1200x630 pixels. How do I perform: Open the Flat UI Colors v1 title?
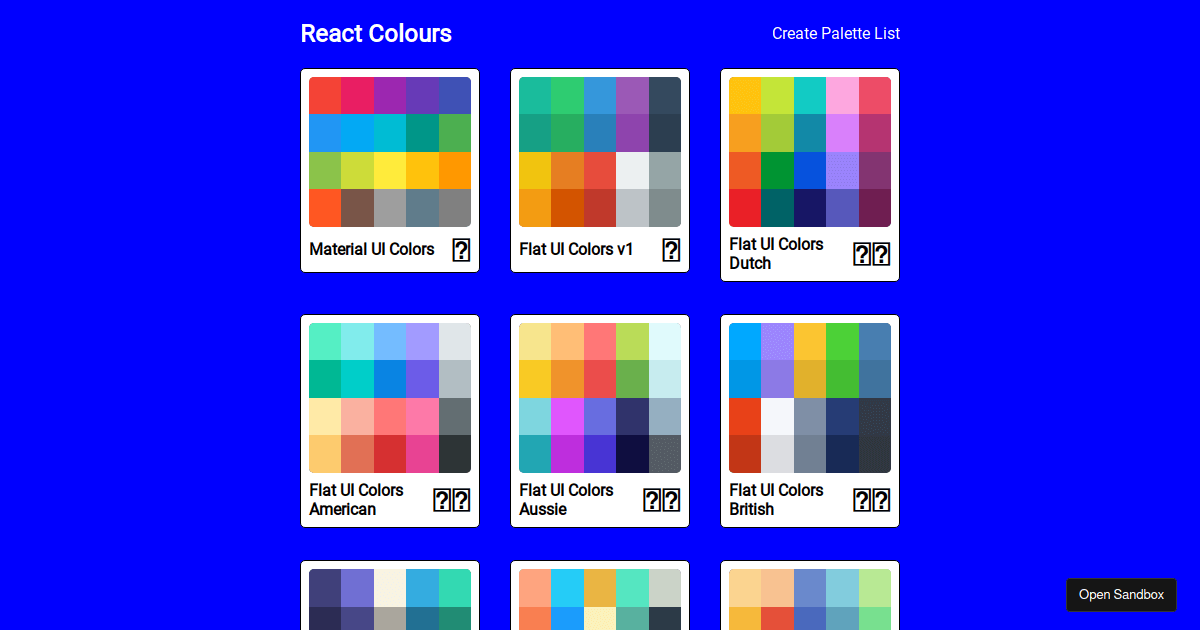[577, 249]
